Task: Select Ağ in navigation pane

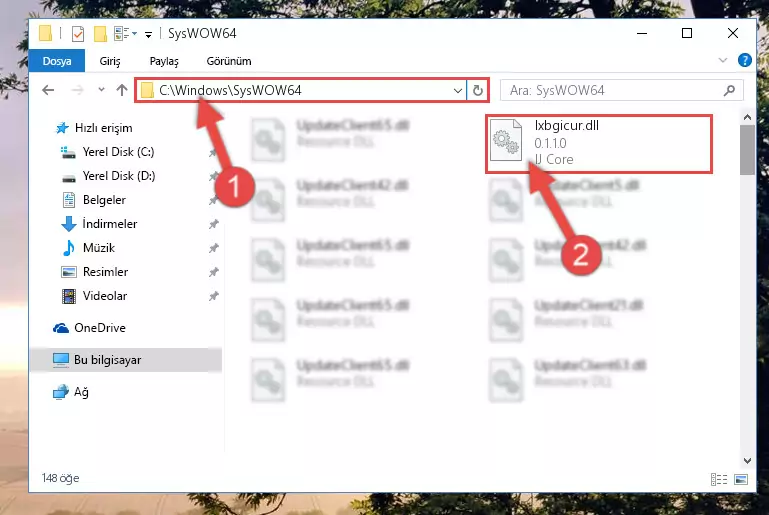Action: click(x=71, y=392)
